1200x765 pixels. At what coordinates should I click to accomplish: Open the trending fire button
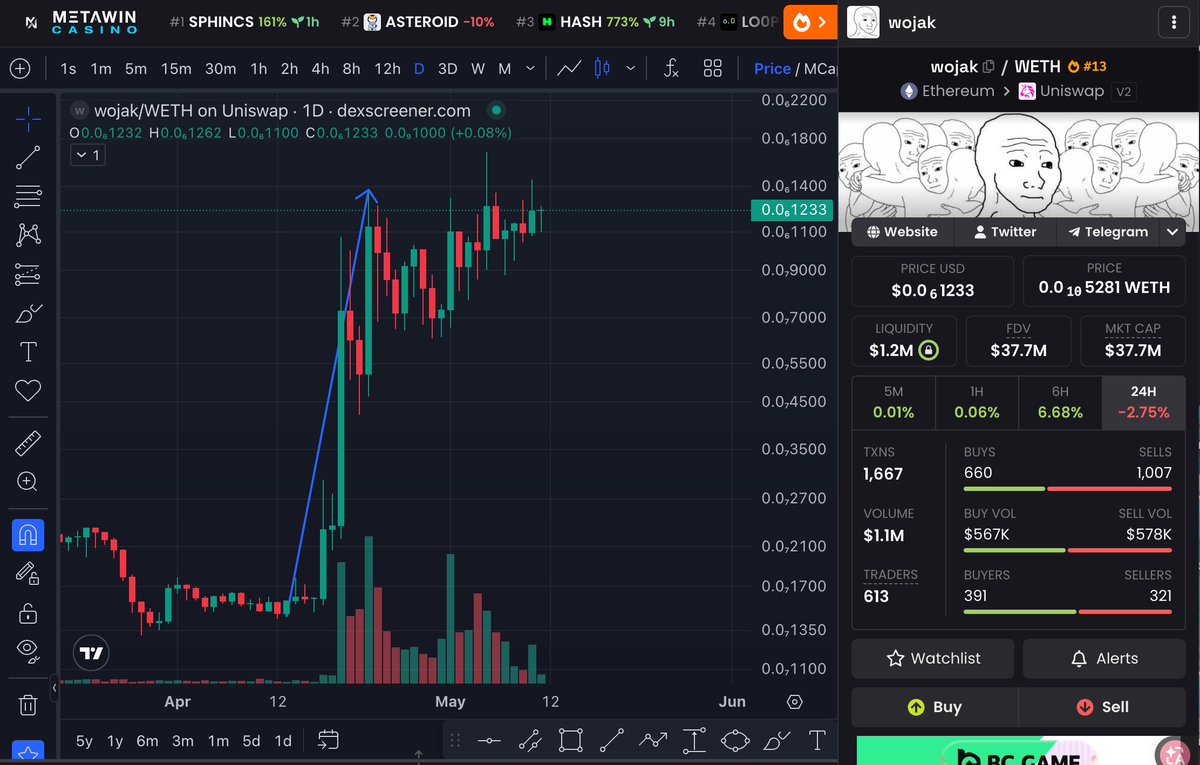point(810,21)
